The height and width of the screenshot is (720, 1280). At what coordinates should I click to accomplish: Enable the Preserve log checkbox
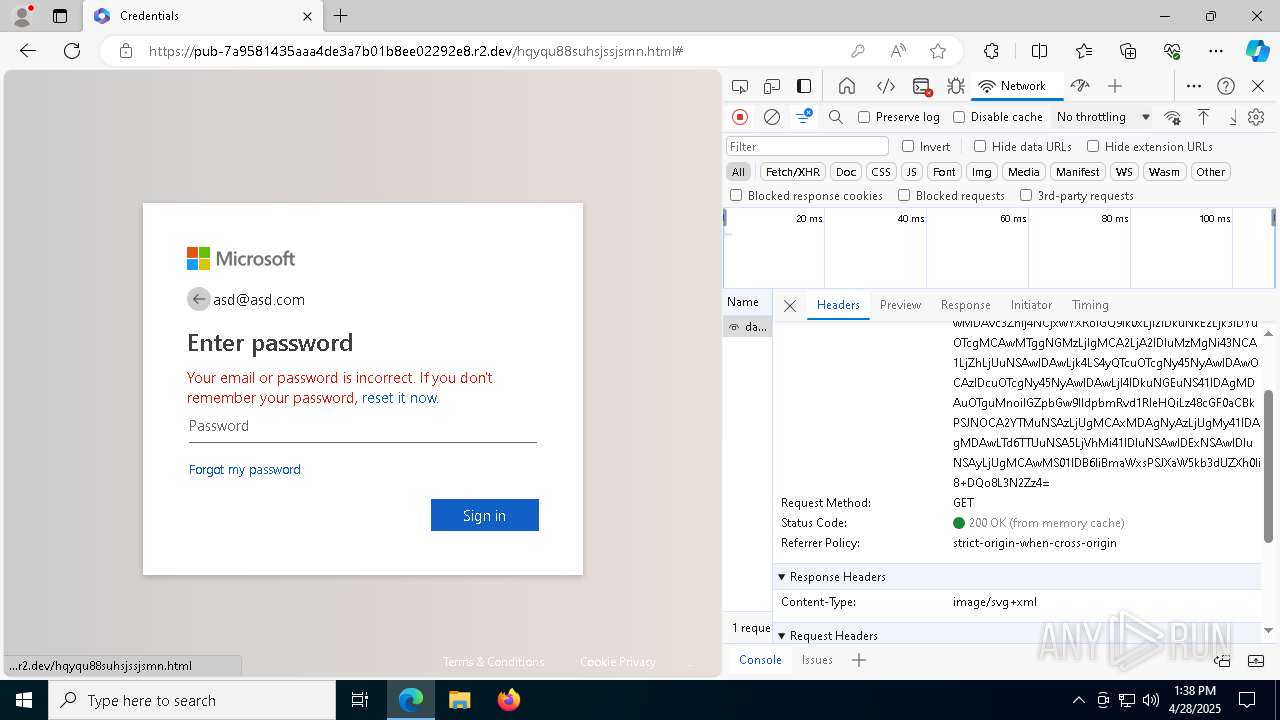coord(864,117)
